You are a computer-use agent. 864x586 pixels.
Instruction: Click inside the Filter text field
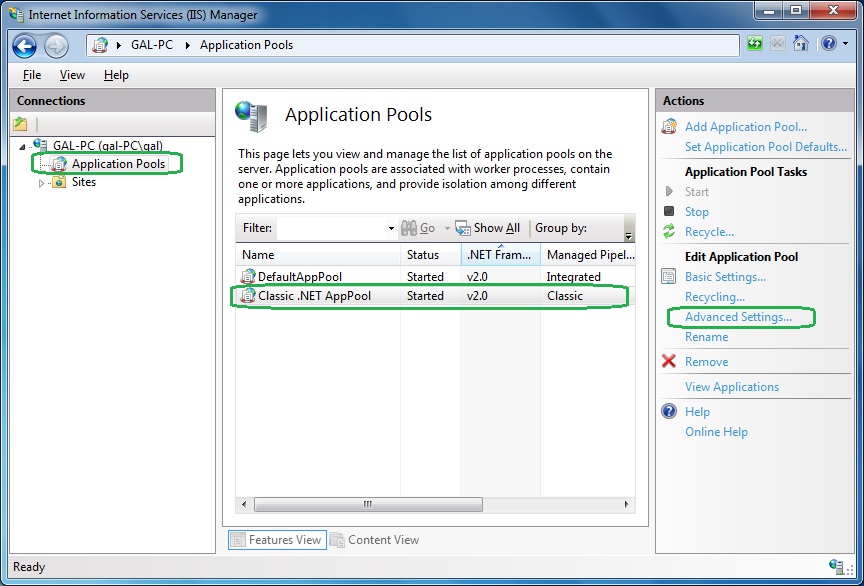click(330, 228)
